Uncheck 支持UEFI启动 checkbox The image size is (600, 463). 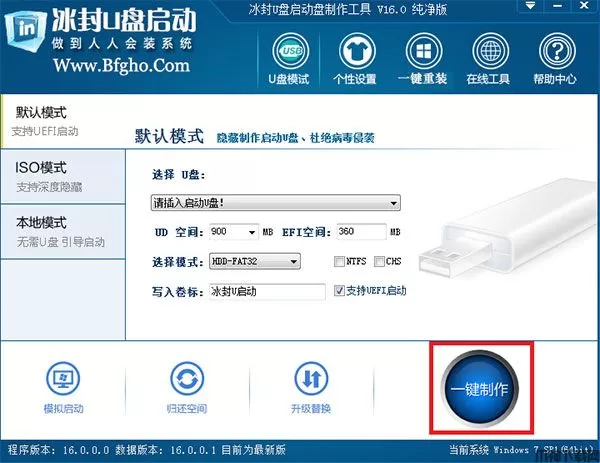[339, 291]
